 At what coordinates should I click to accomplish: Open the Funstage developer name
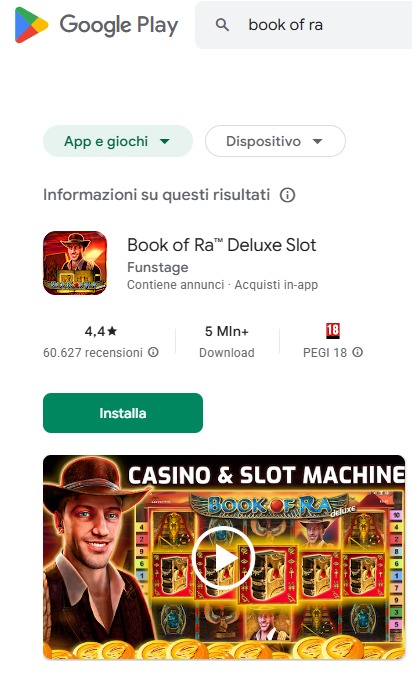[158, 267]
